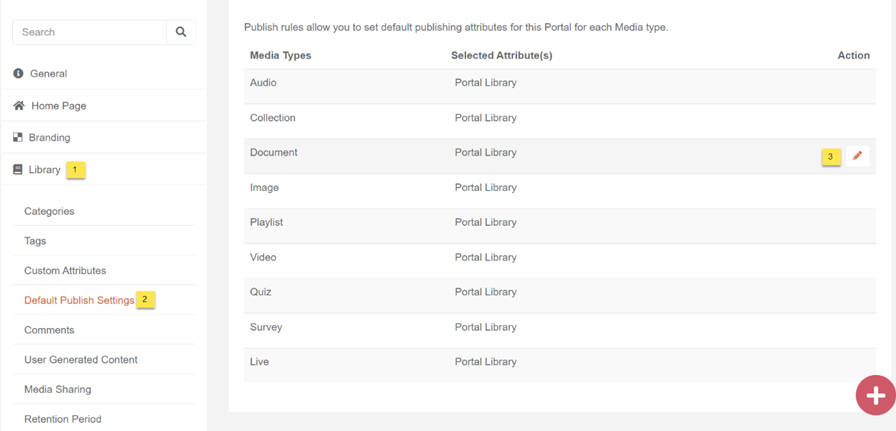Screen dimensions: 896x431
Task: Click the search magnifier icon button
Action: pyautogui.click(x=181, y=32)
